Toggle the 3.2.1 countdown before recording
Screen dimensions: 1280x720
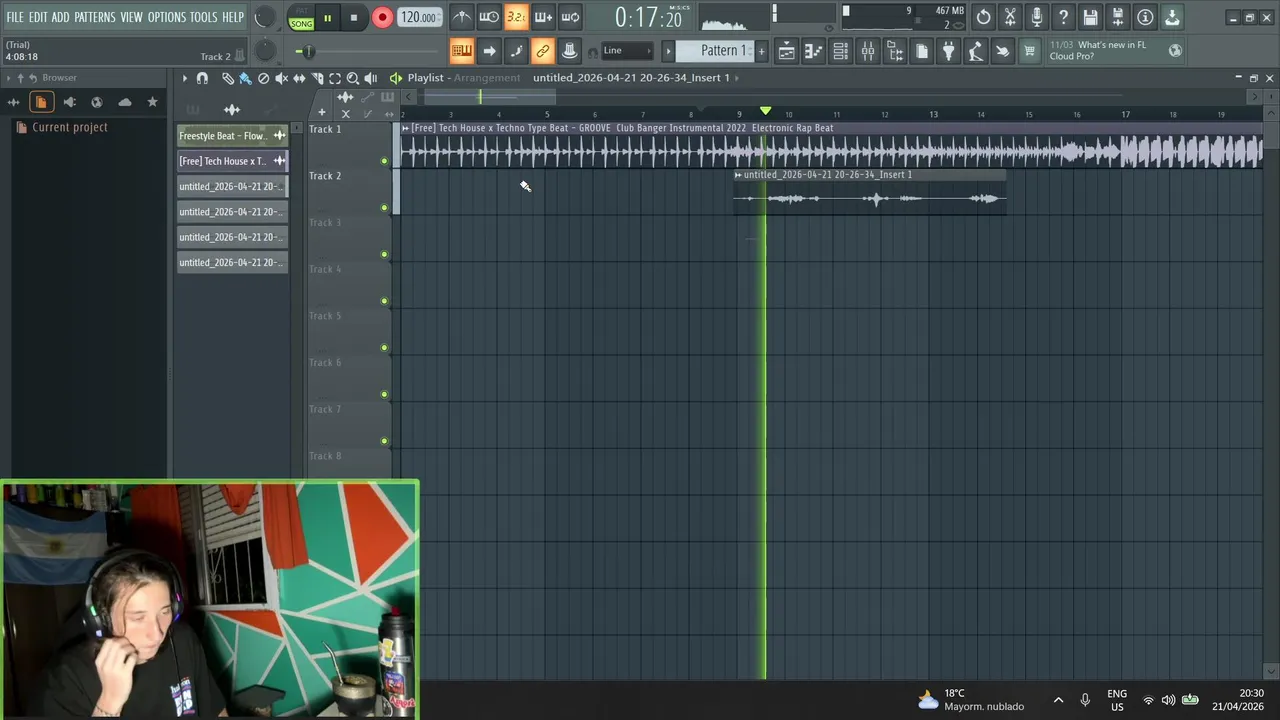coord(516,17)
